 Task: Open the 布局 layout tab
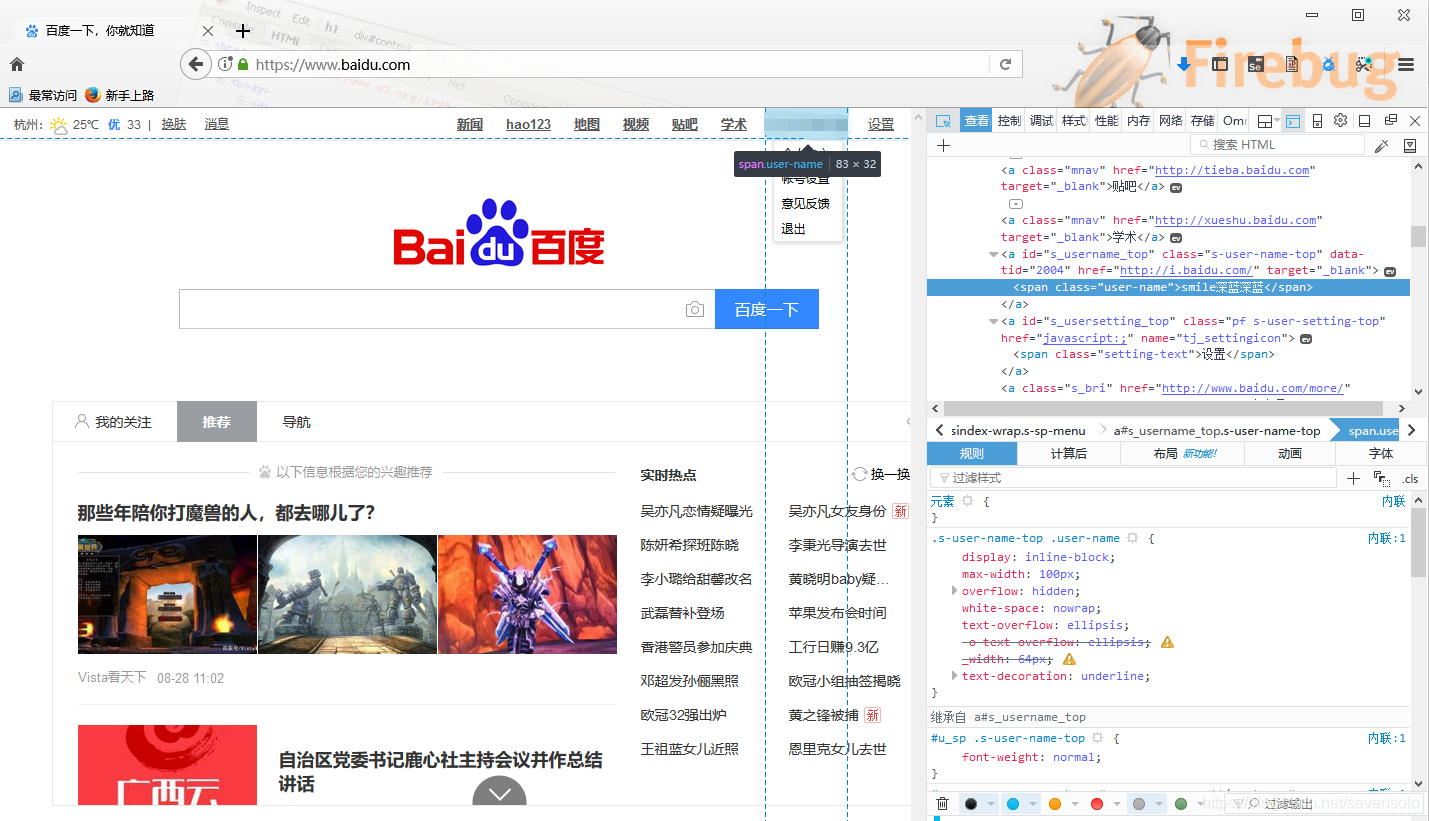1183,453
